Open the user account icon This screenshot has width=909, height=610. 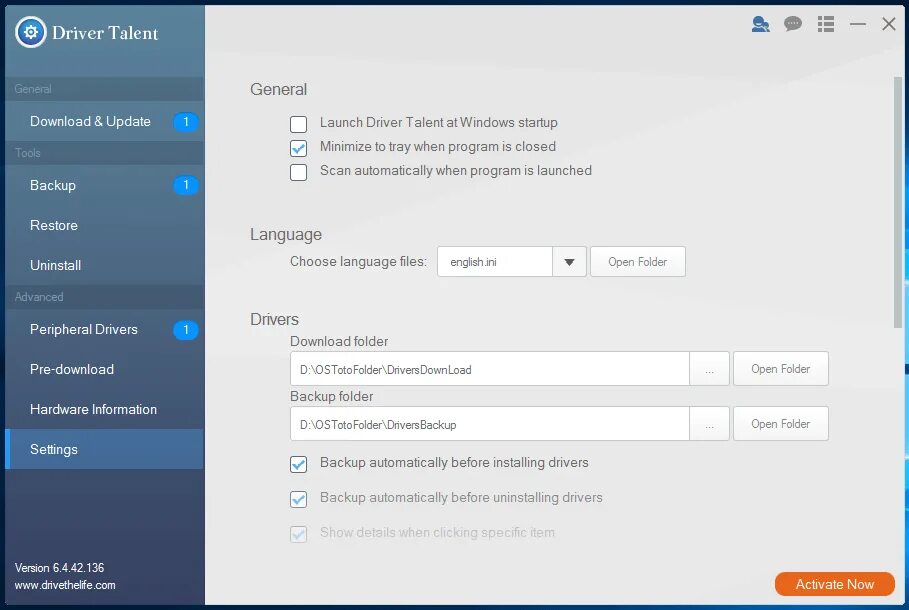761,24
